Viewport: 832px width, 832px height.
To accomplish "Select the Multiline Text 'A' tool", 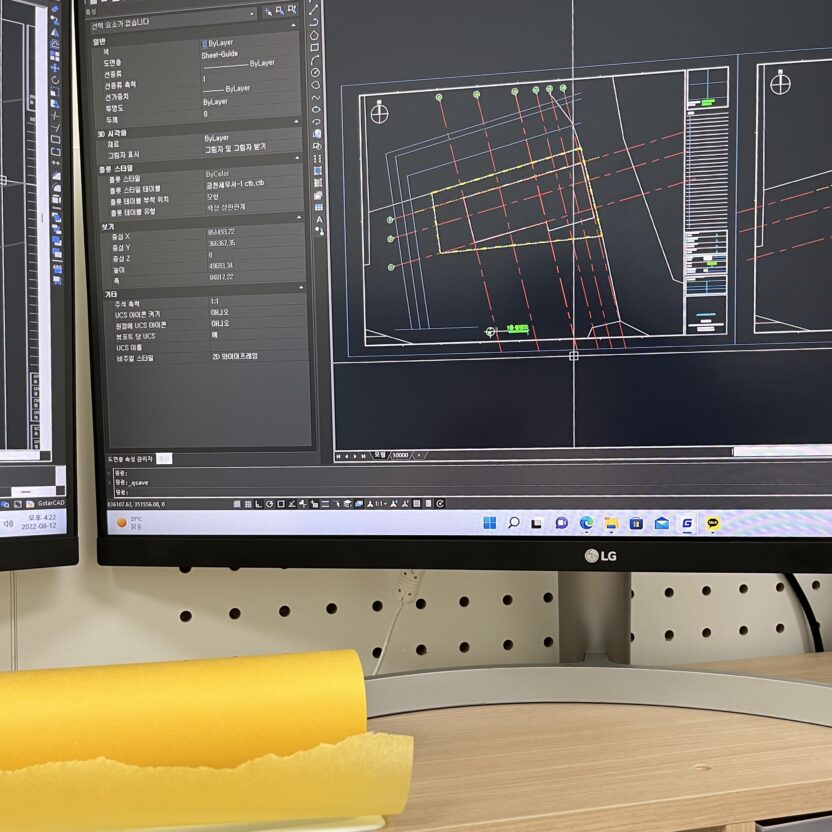I will pyautogui.click(x=319, y=218).
